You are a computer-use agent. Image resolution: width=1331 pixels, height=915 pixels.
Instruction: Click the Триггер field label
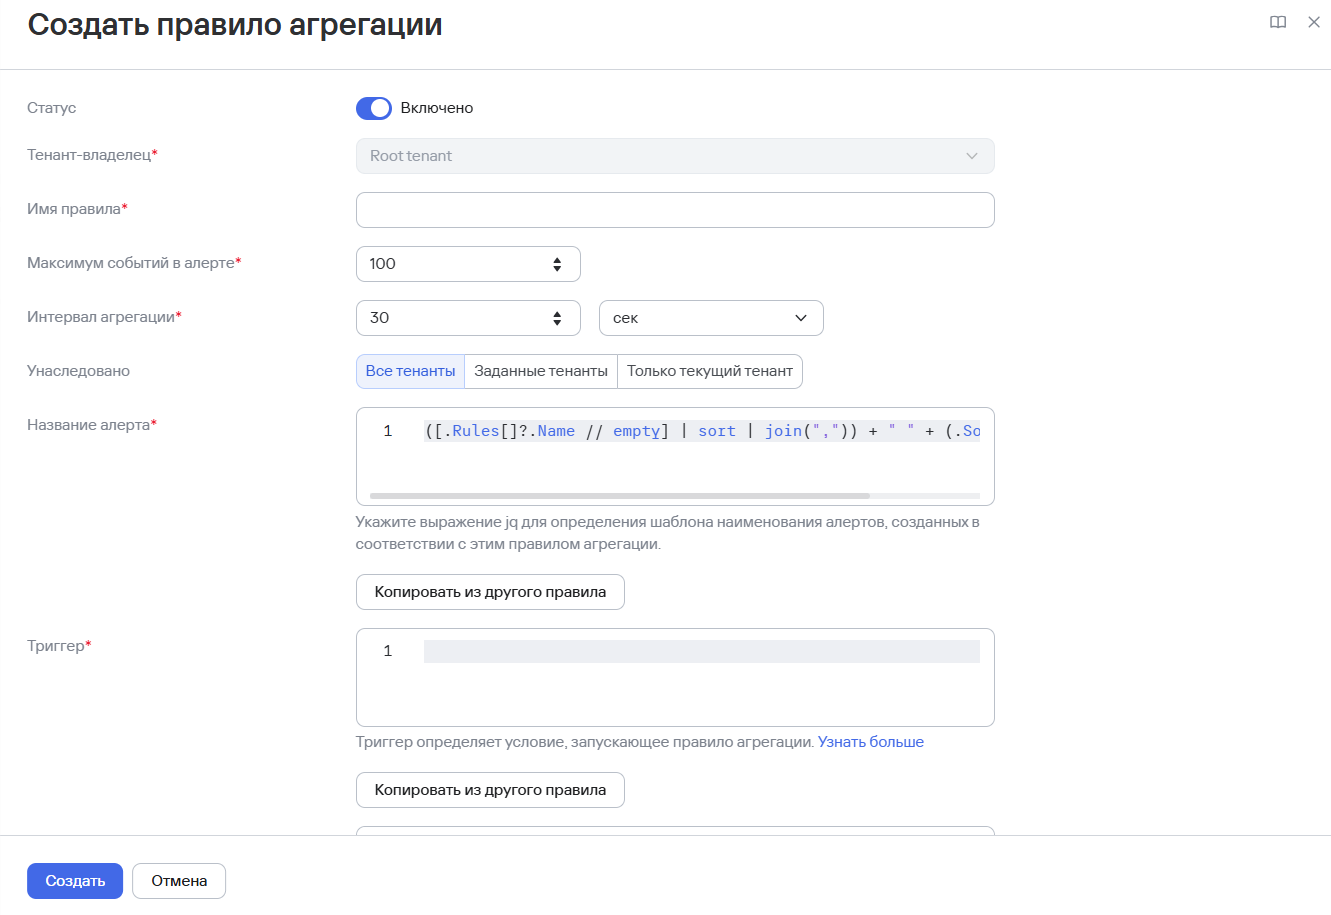pyautogui.click(x=59, y=646)
